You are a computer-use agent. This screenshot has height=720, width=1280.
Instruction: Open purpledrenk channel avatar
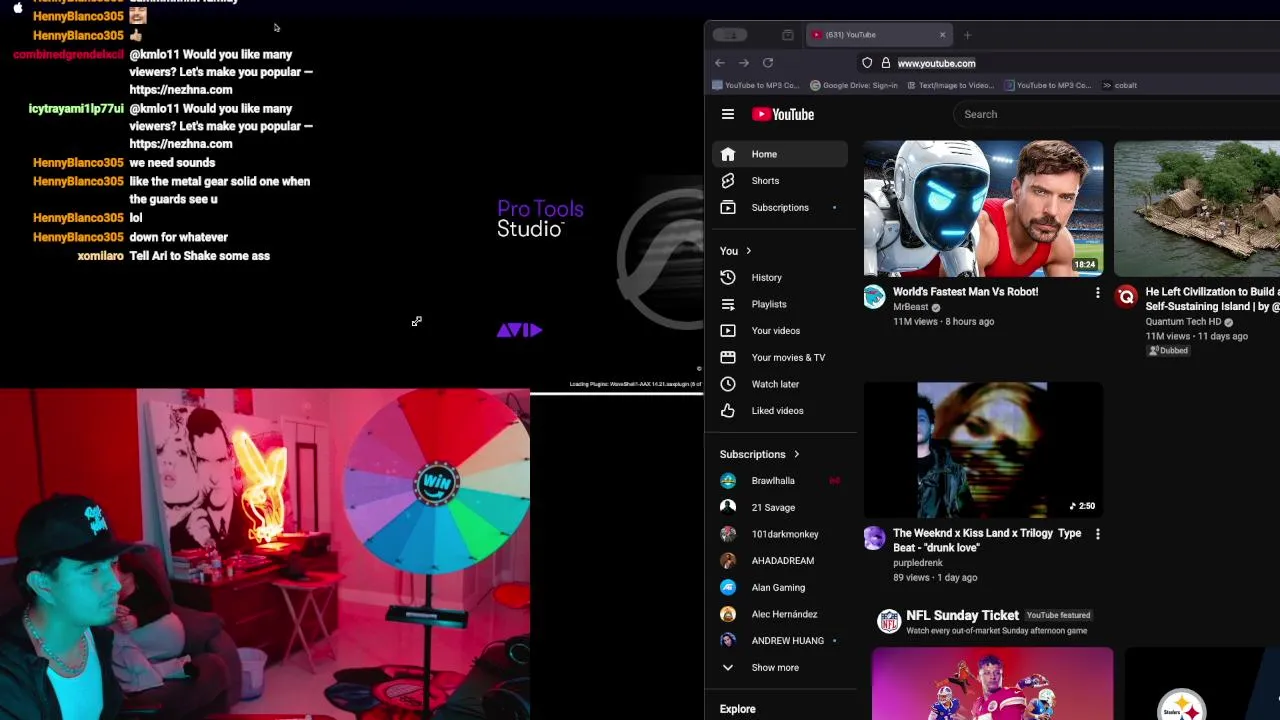(875, 539)
